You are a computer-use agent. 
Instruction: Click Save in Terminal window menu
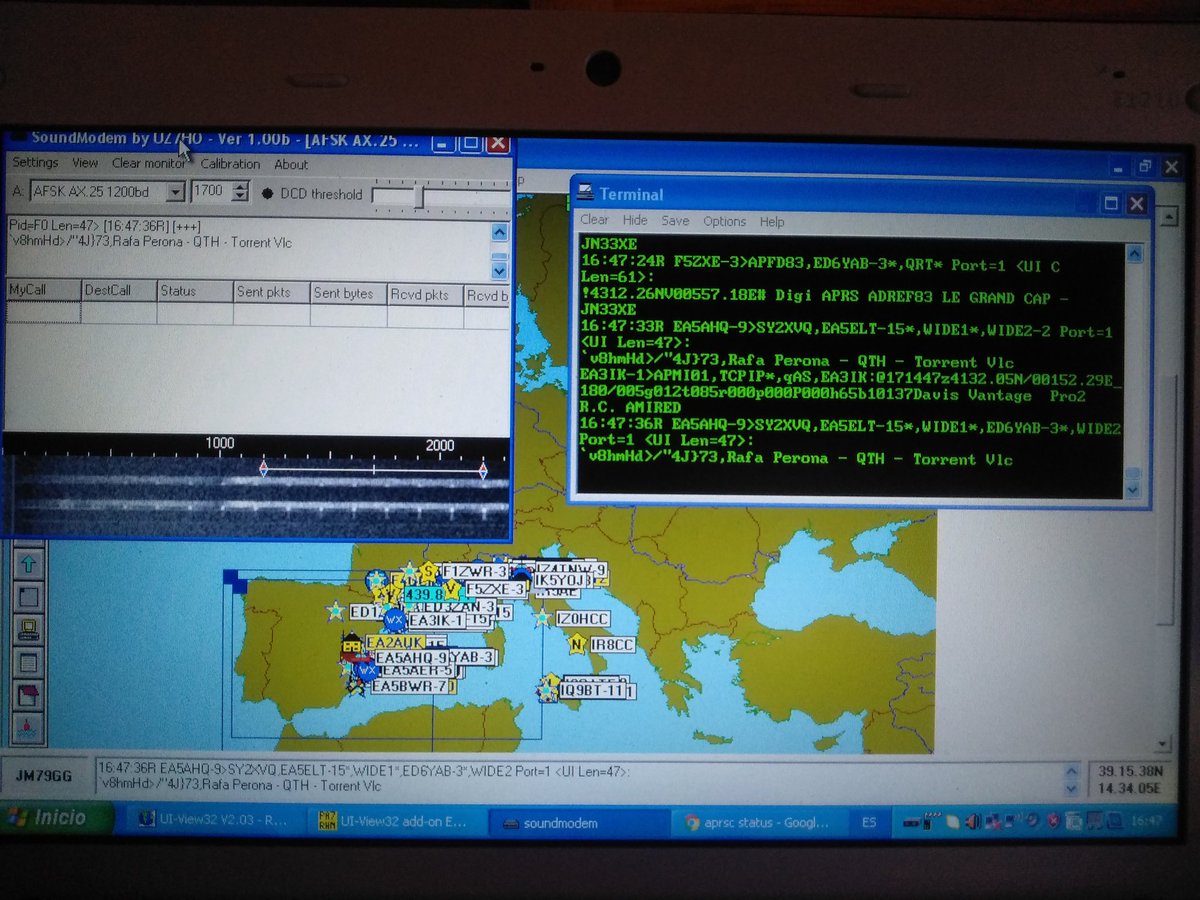tap(675, 220)
